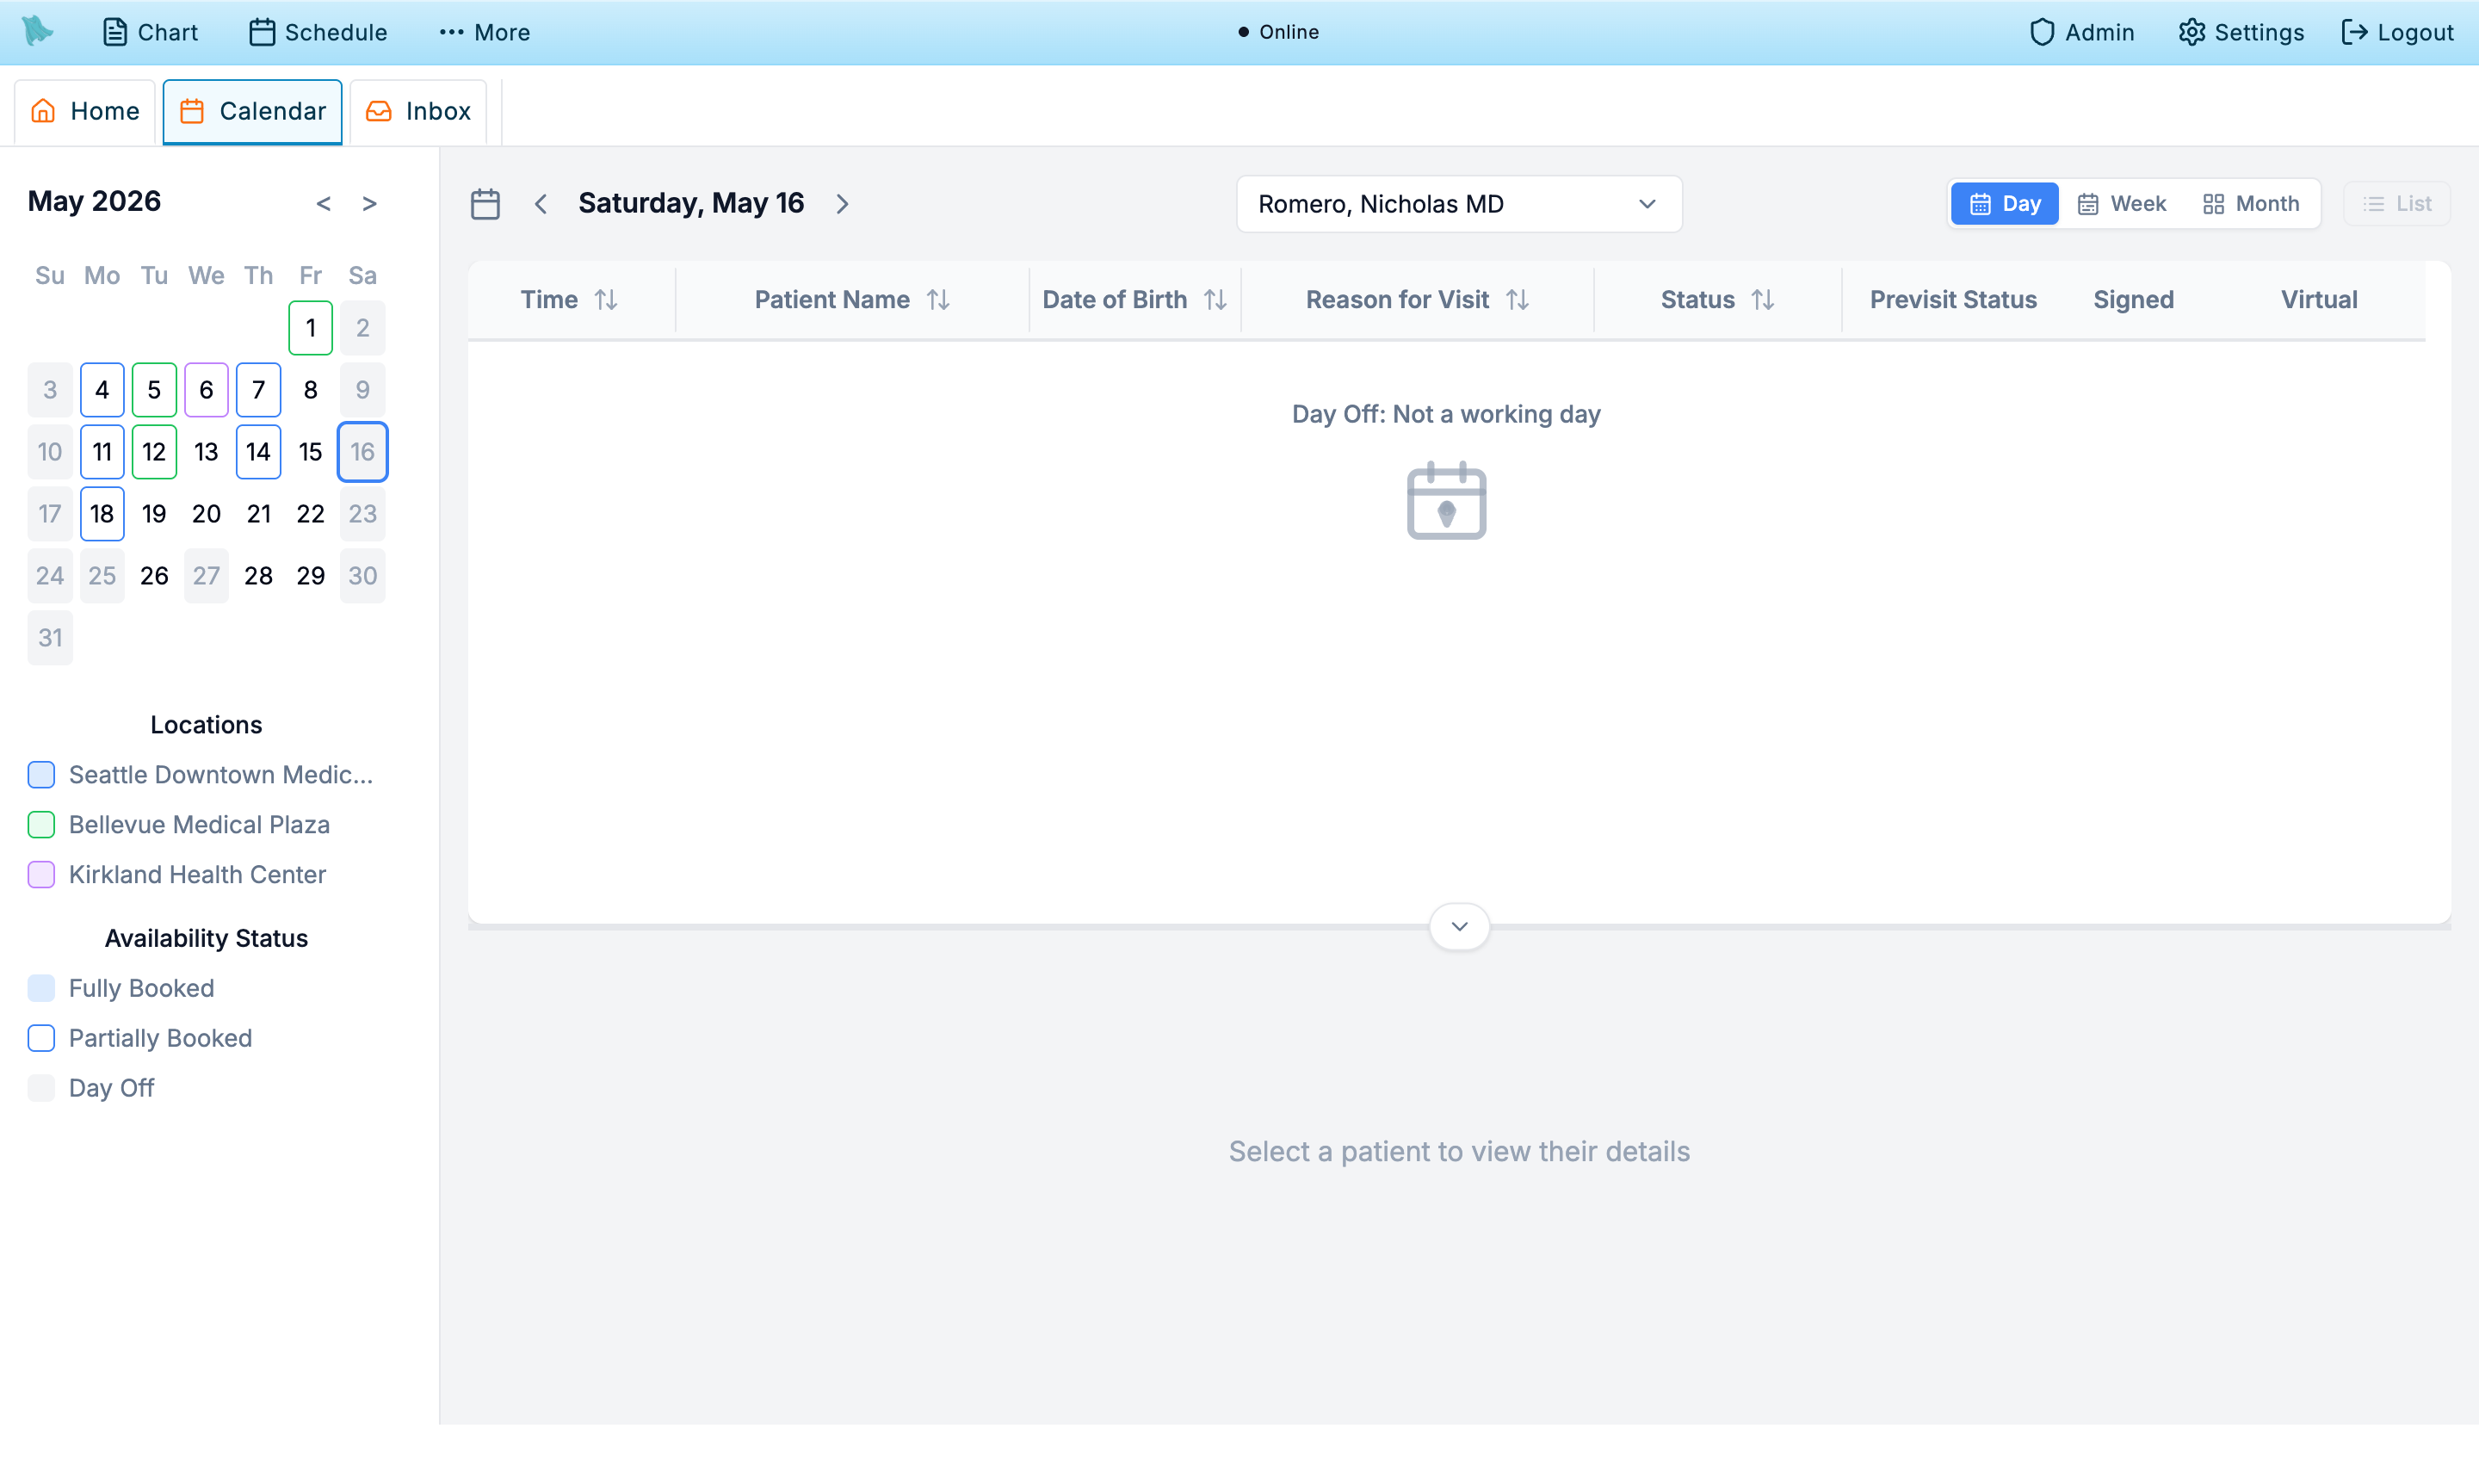Select May 18 in mini calendar

tap(102, 514)
